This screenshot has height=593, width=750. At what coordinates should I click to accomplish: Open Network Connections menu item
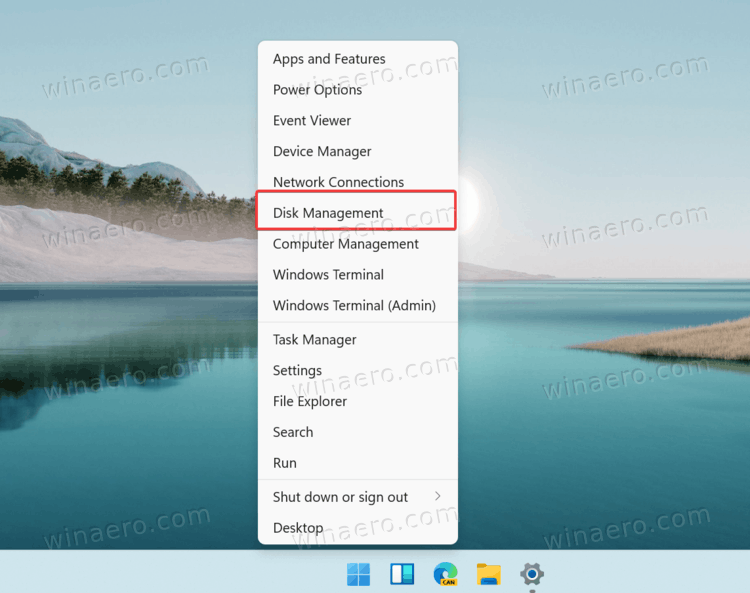click(x=358, y=182)
